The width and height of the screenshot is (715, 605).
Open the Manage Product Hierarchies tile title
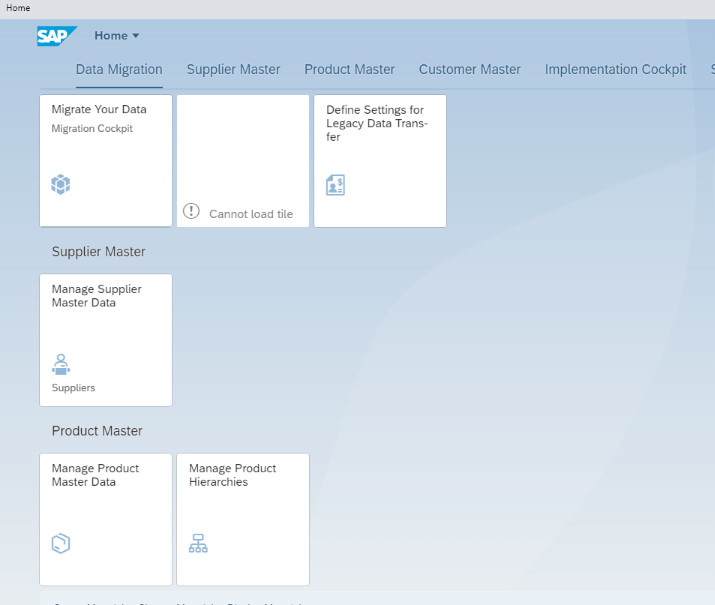pyautogui.click(x=232, y=475)
